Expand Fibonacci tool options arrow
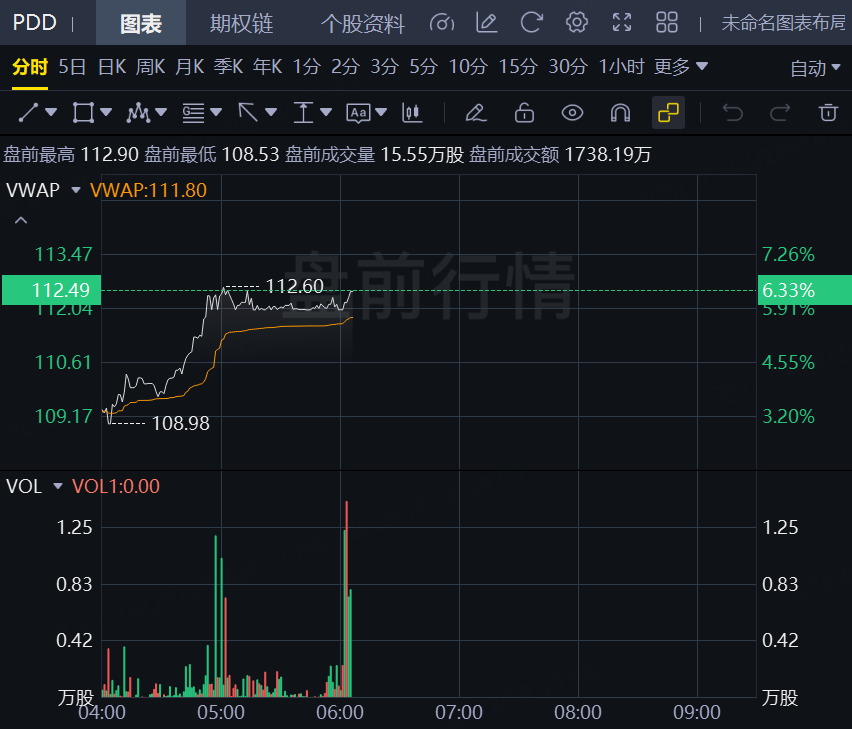 click(x=216, y=112)
